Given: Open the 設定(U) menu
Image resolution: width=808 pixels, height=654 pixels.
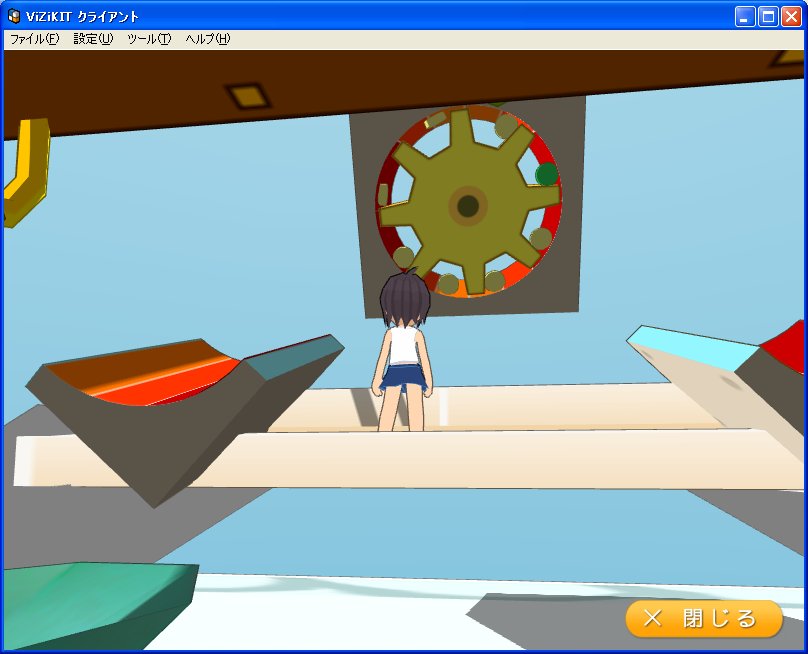Looking at the screenshot, I should (93, 39).
